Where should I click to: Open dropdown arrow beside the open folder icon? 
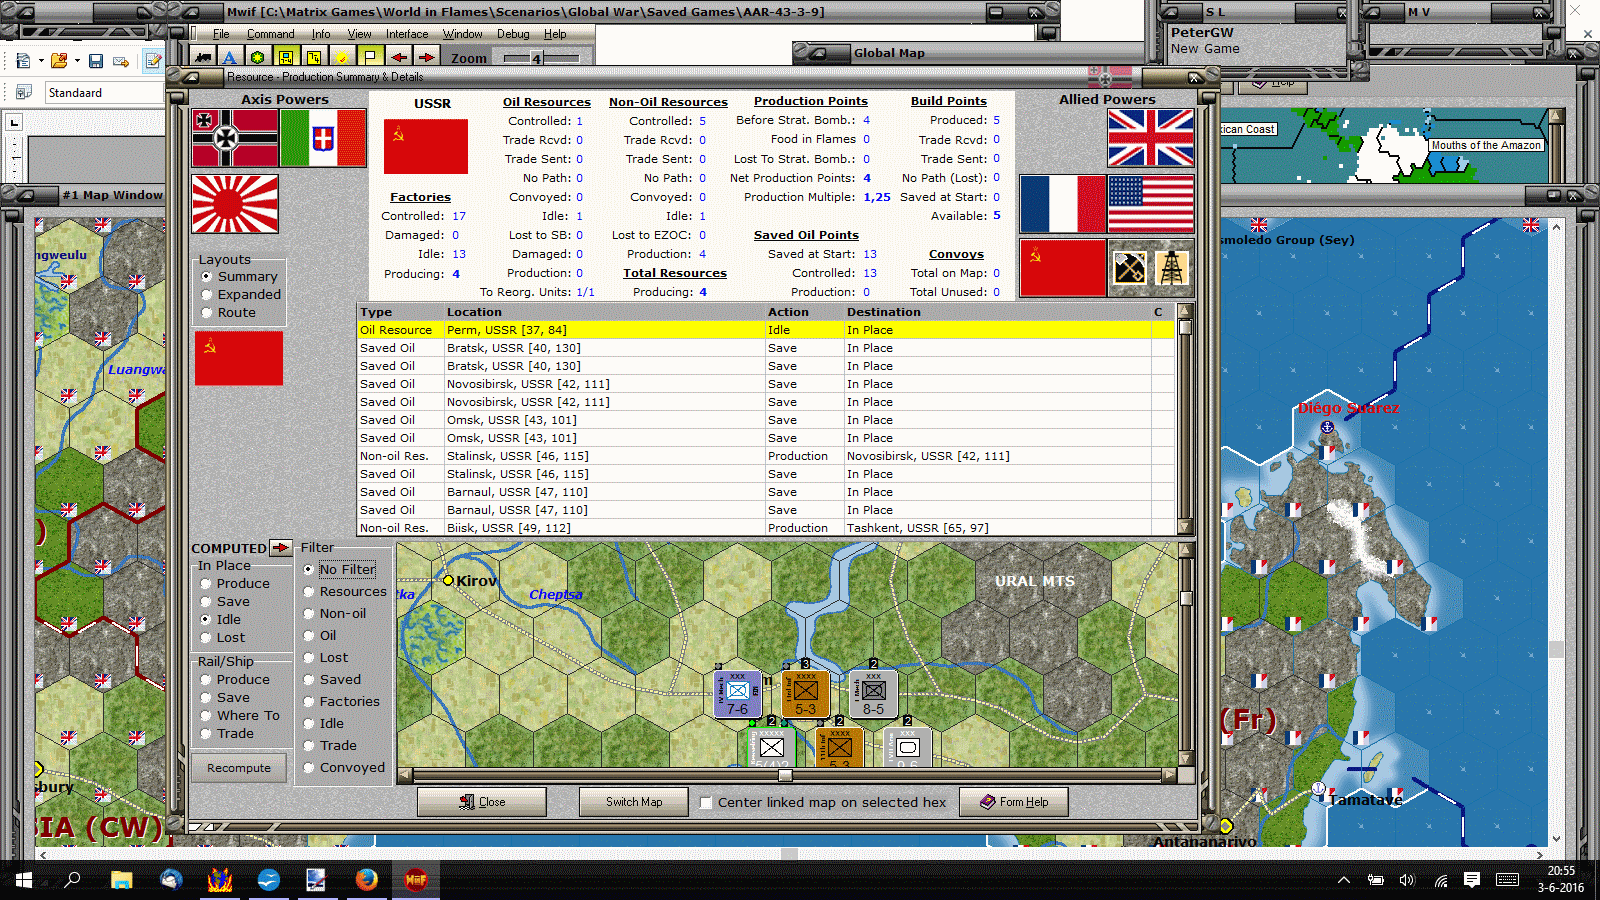pyautogui.click(x=77, y=61)
